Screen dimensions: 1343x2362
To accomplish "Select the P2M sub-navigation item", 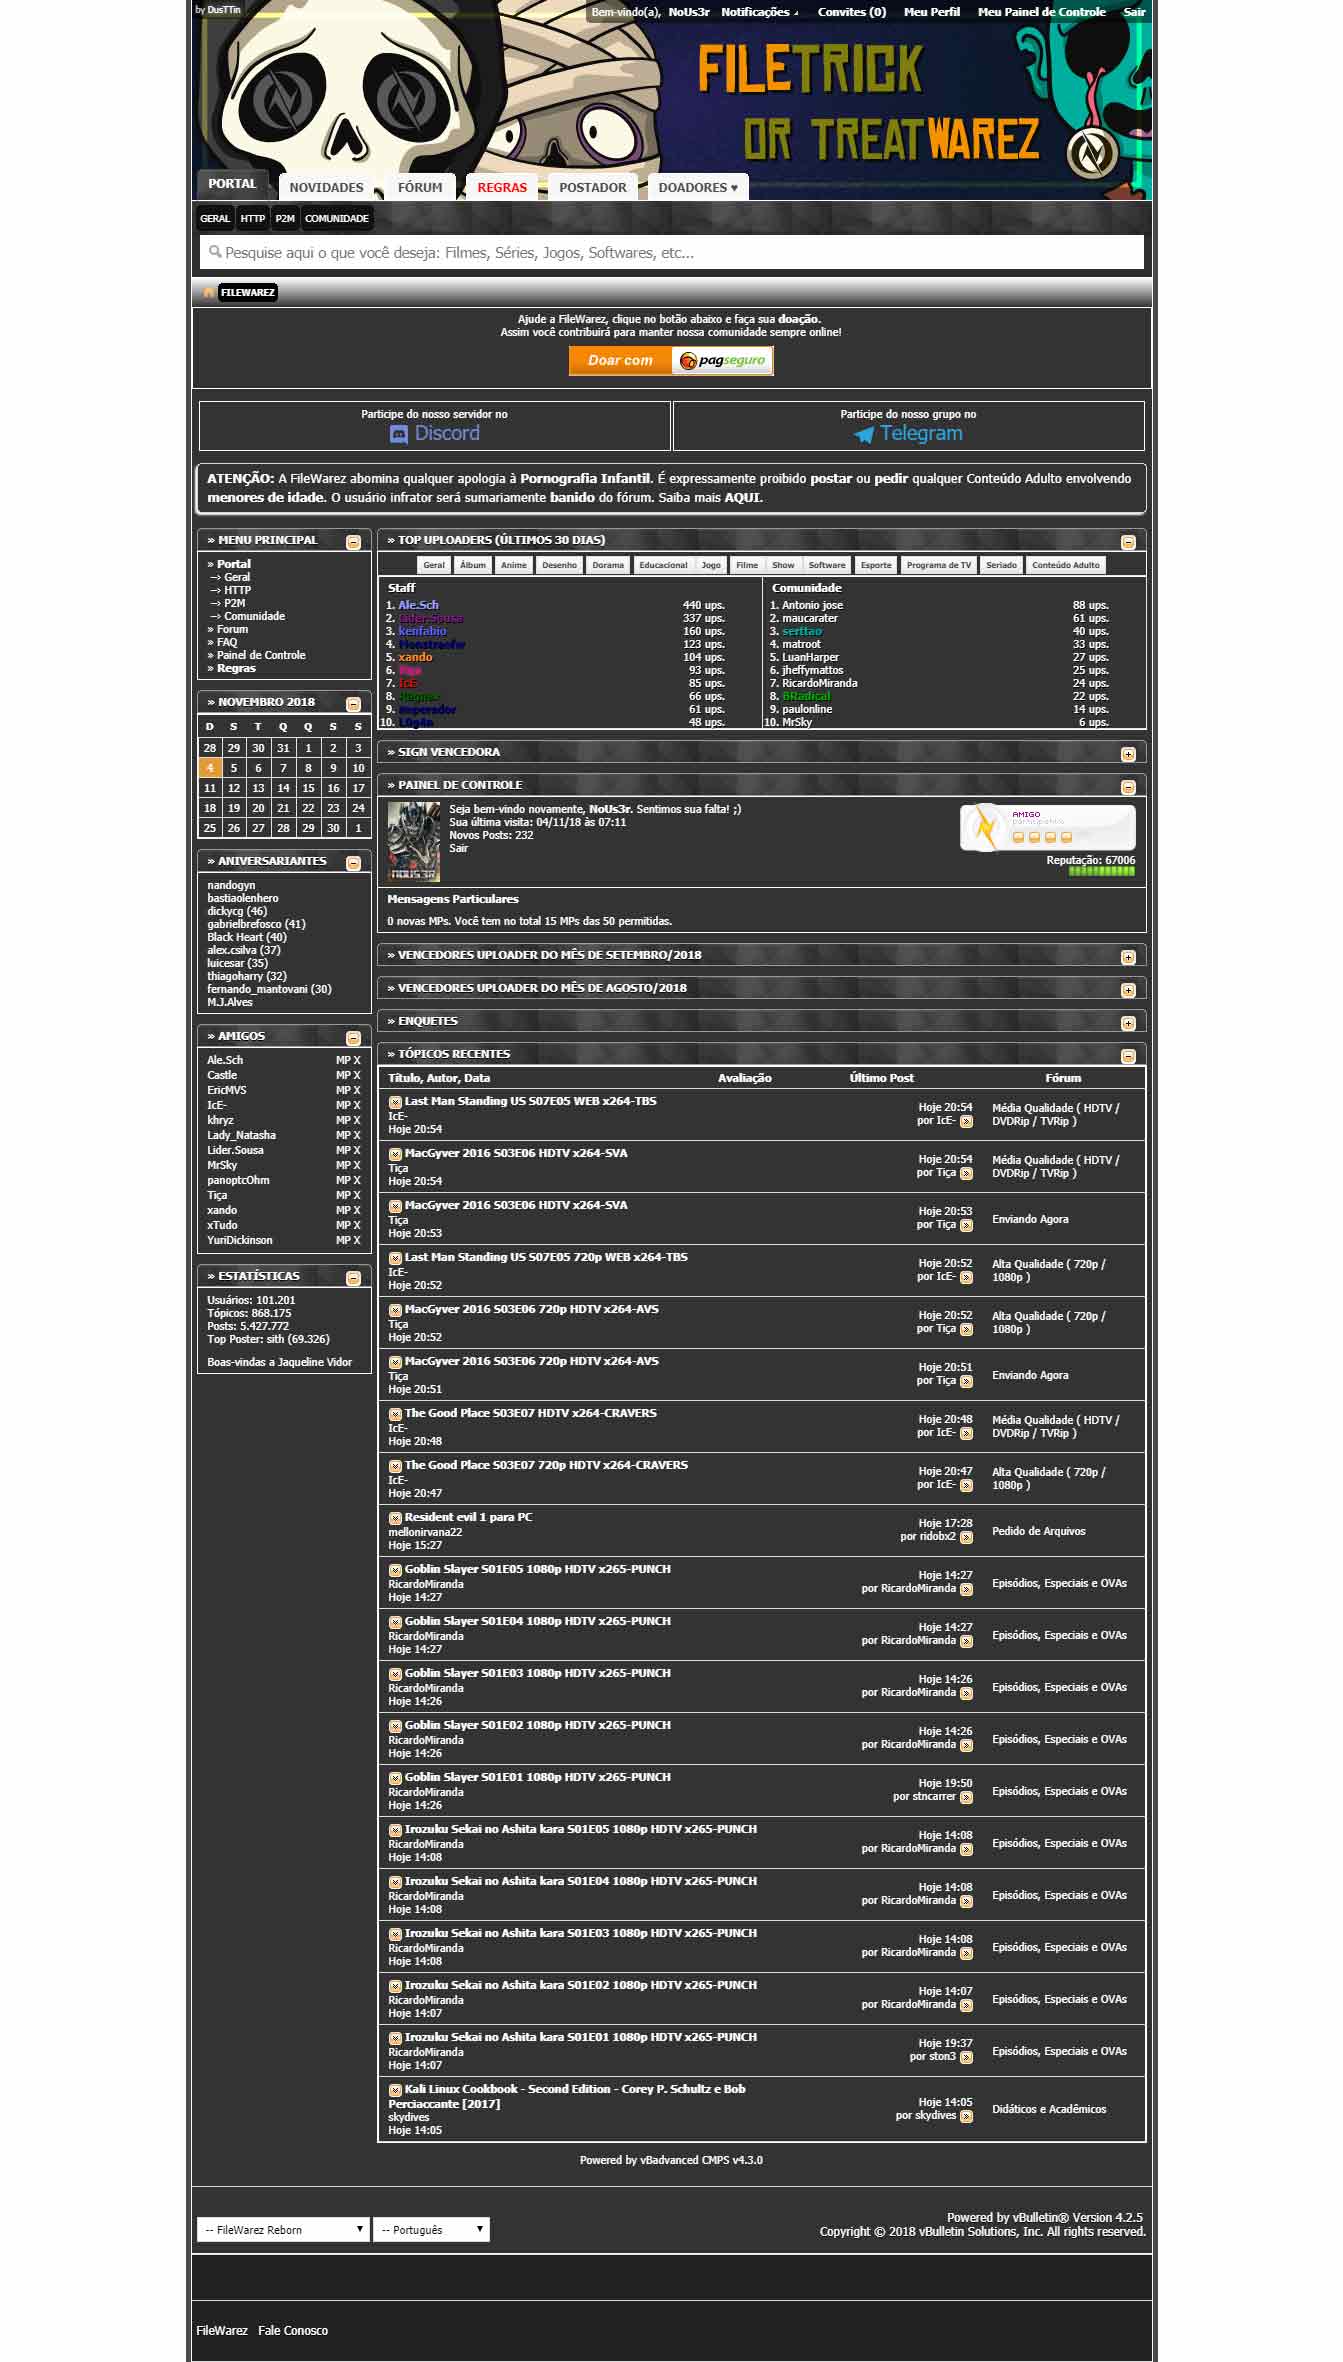I will [285, 218].
